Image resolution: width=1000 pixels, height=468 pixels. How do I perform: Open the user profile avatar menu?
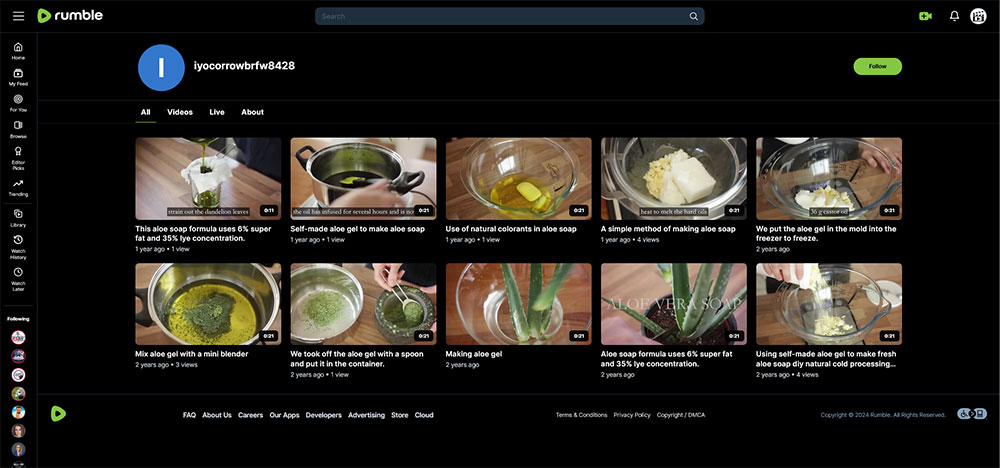pos(978,17)
